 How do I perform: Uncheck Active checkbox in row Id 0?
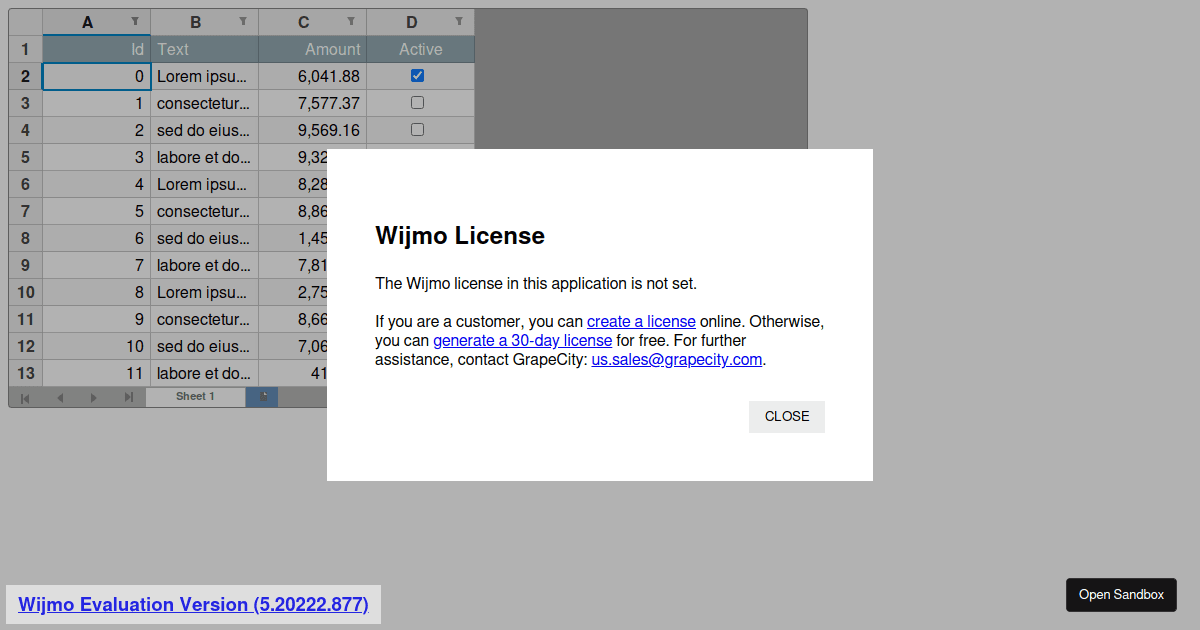[418, 76]
